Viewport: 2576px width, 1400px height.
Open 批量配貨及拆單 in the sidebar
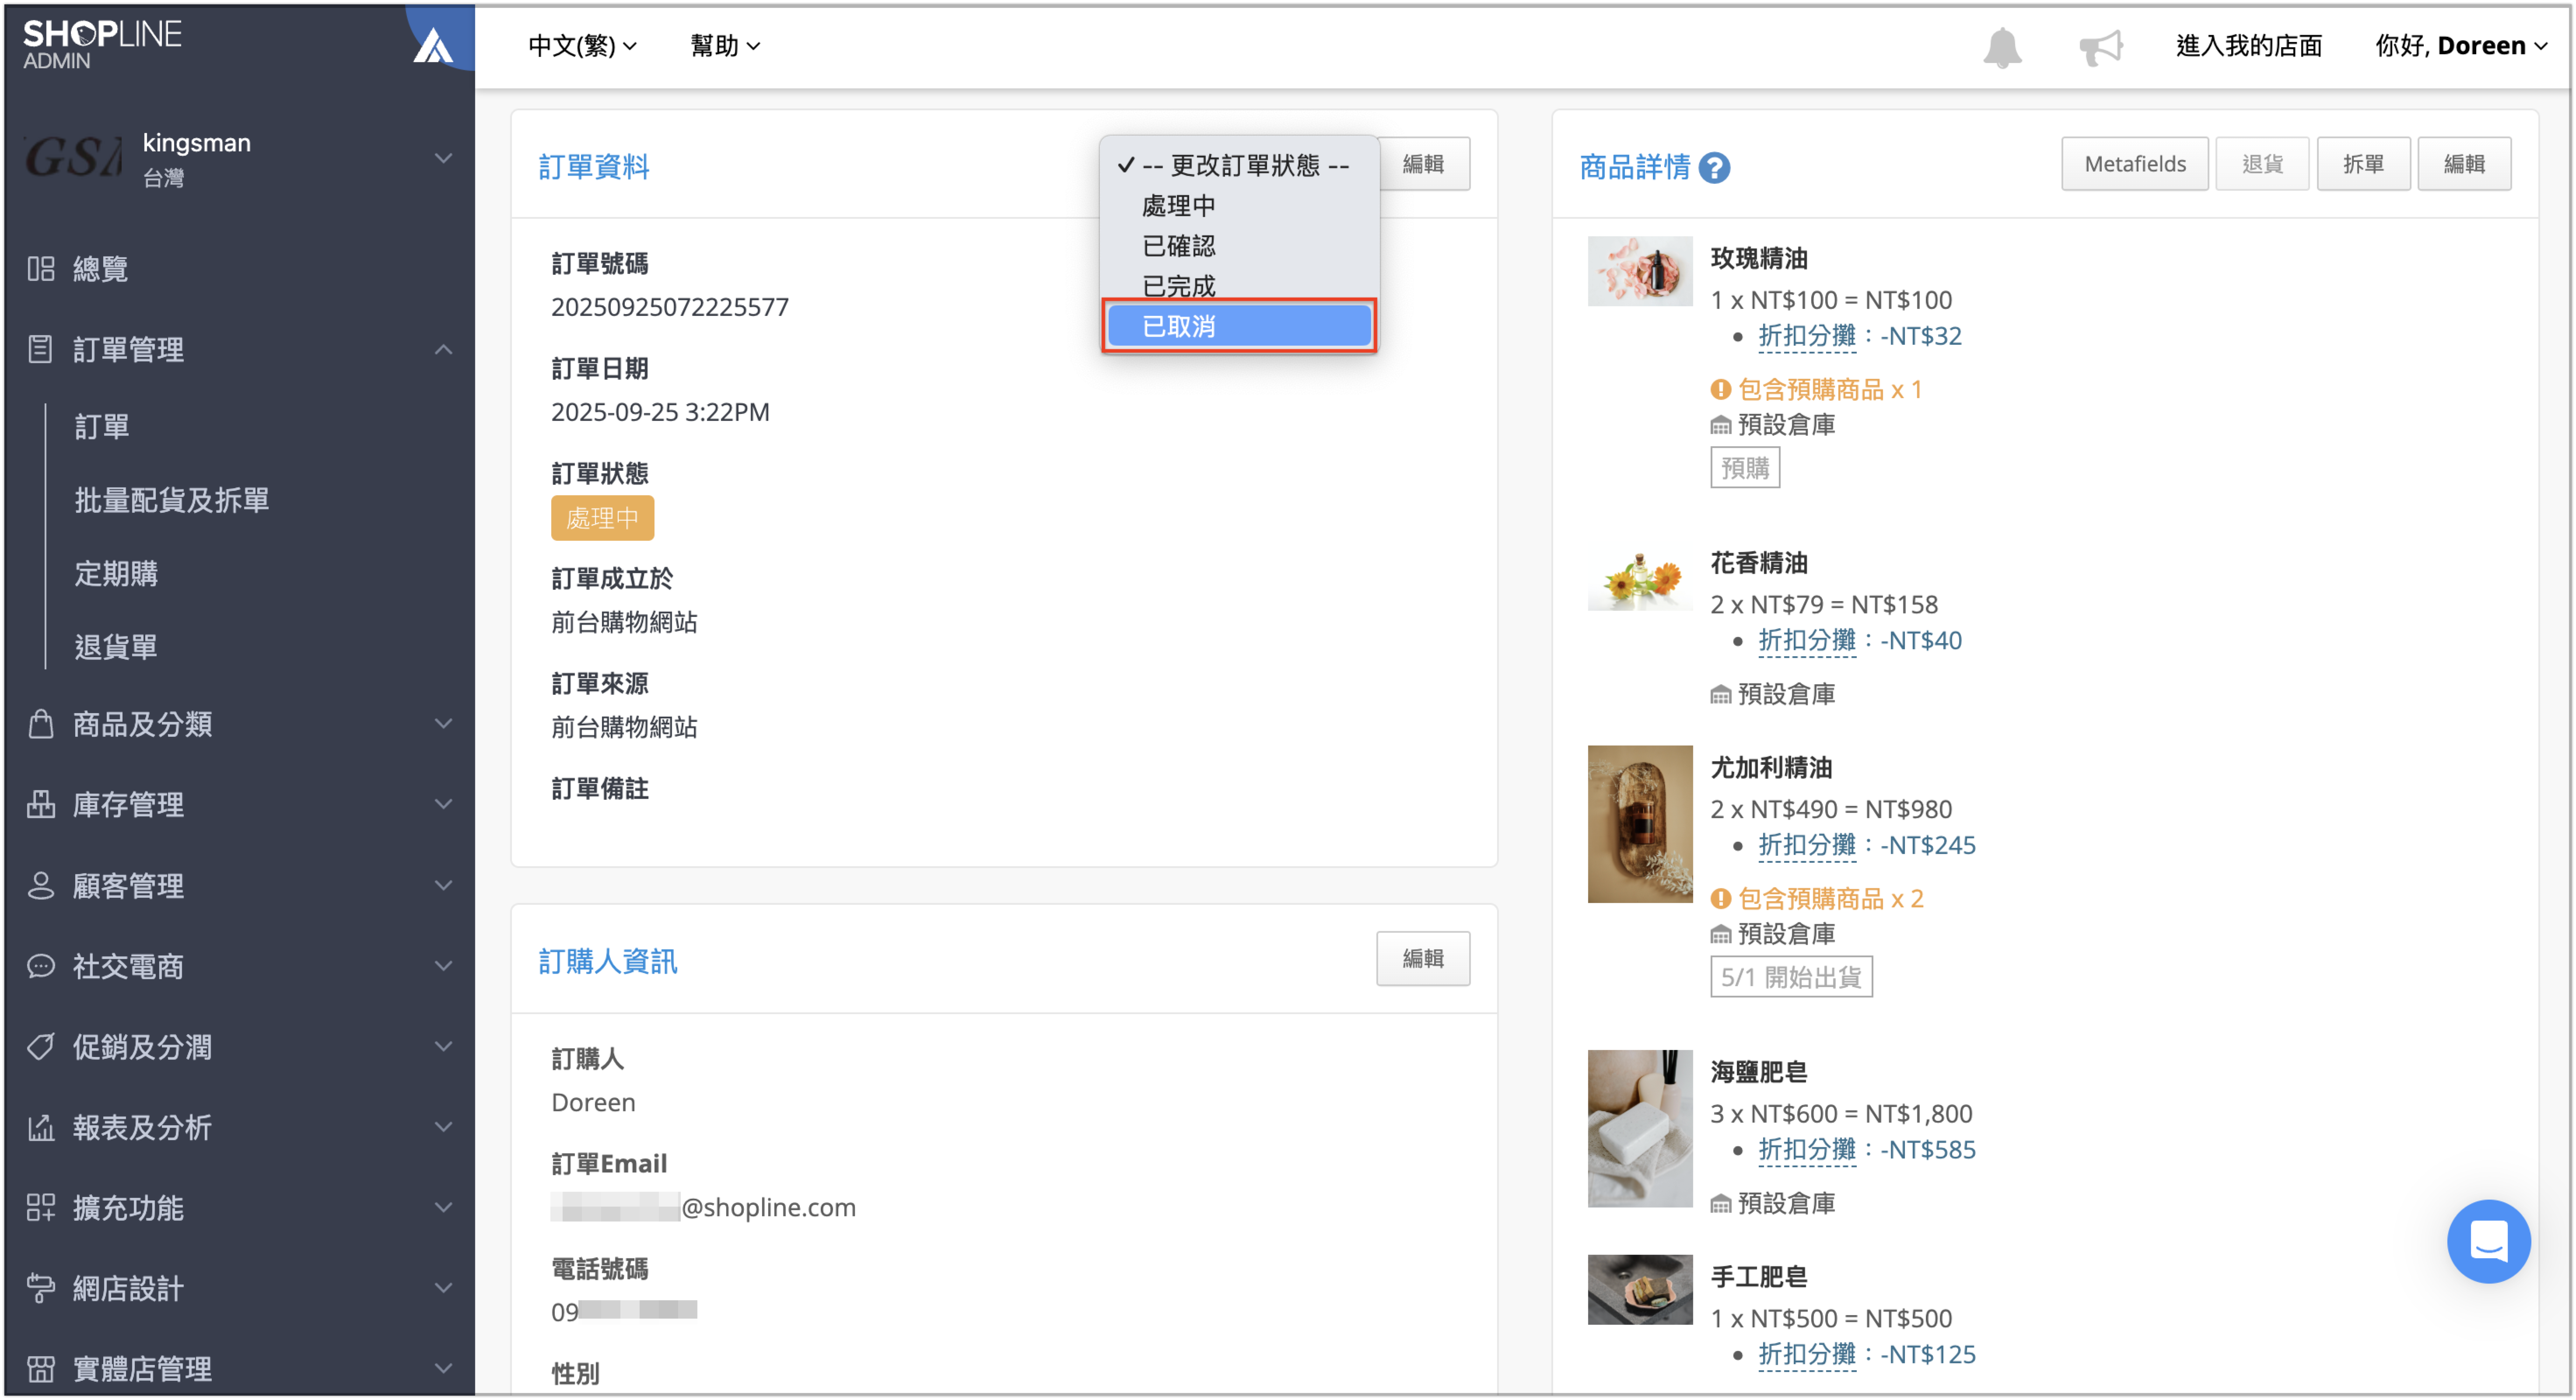172,500
